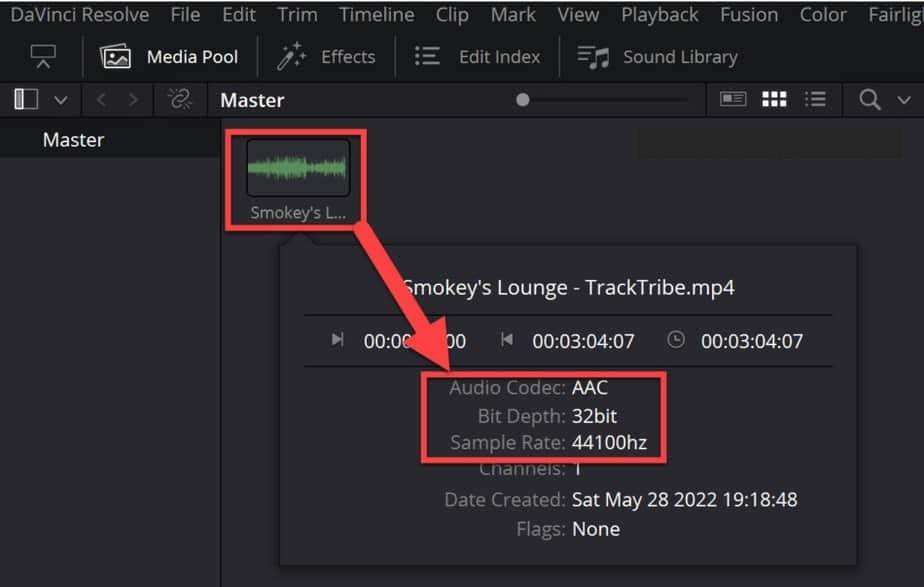The width and height of the screenshot is (924, 587).
Task: Open the Mark menu
Action: 513,15
